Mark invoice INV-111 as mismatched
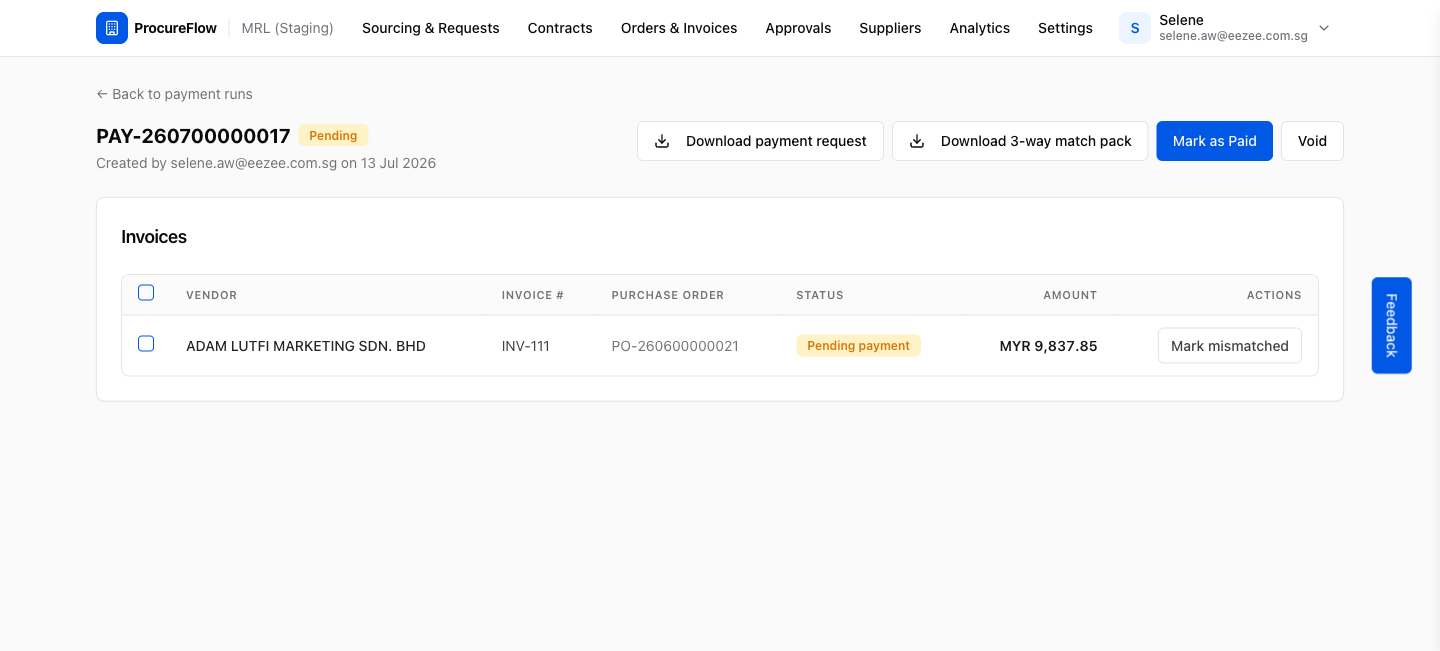 pos(1230,346)
